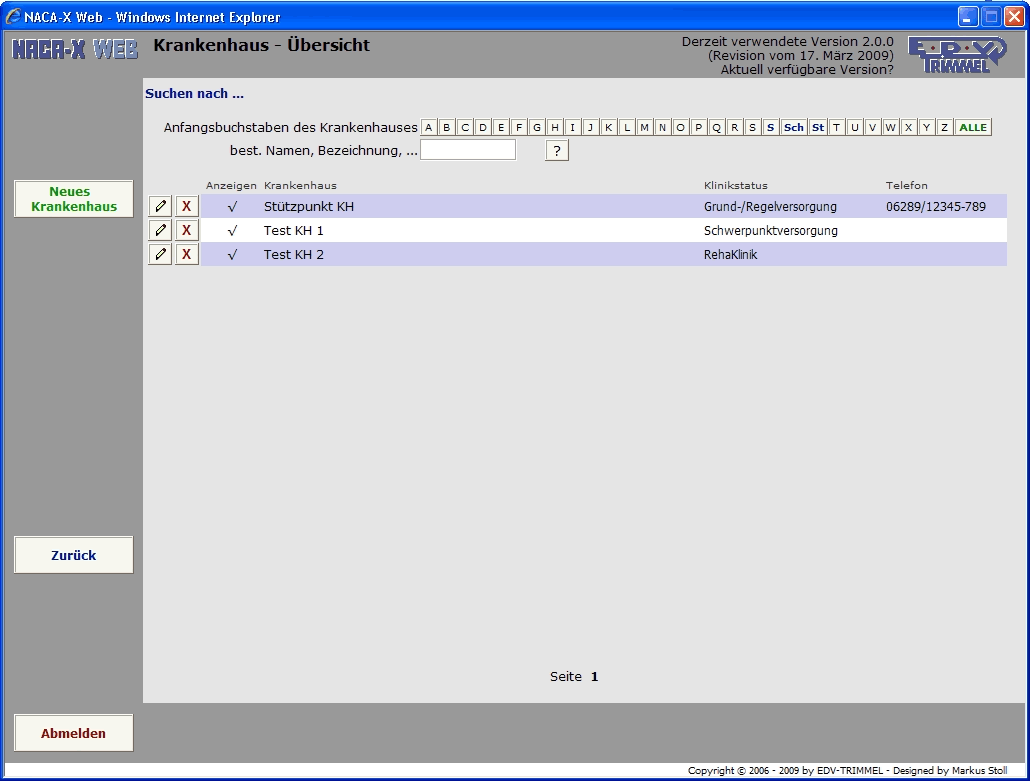Image resolution: width=1030 pixels, height=781 pixels.
Task: Filter hospitals starting with R
Action: 734,127
